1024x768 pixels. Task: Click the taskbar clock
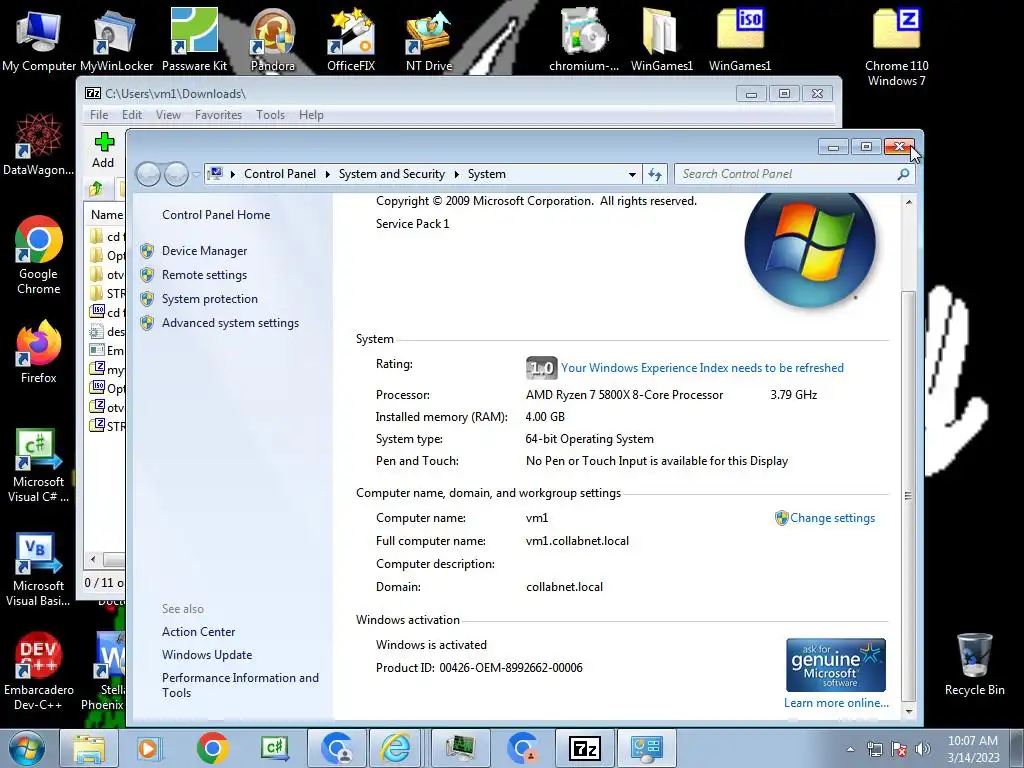coord(973,748)
